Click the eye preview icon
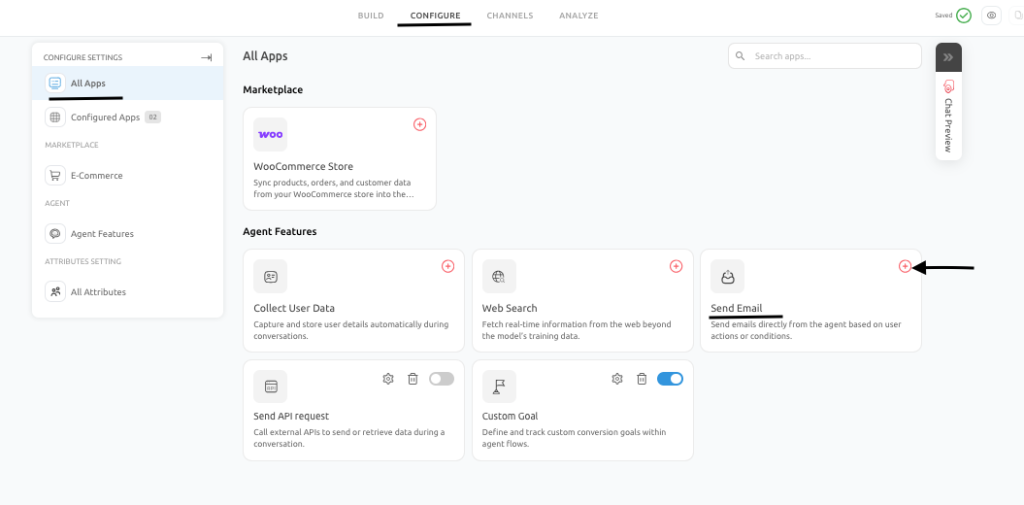Image resolution: width=1024 pixels, height=505 pixels. pos(991,16)
